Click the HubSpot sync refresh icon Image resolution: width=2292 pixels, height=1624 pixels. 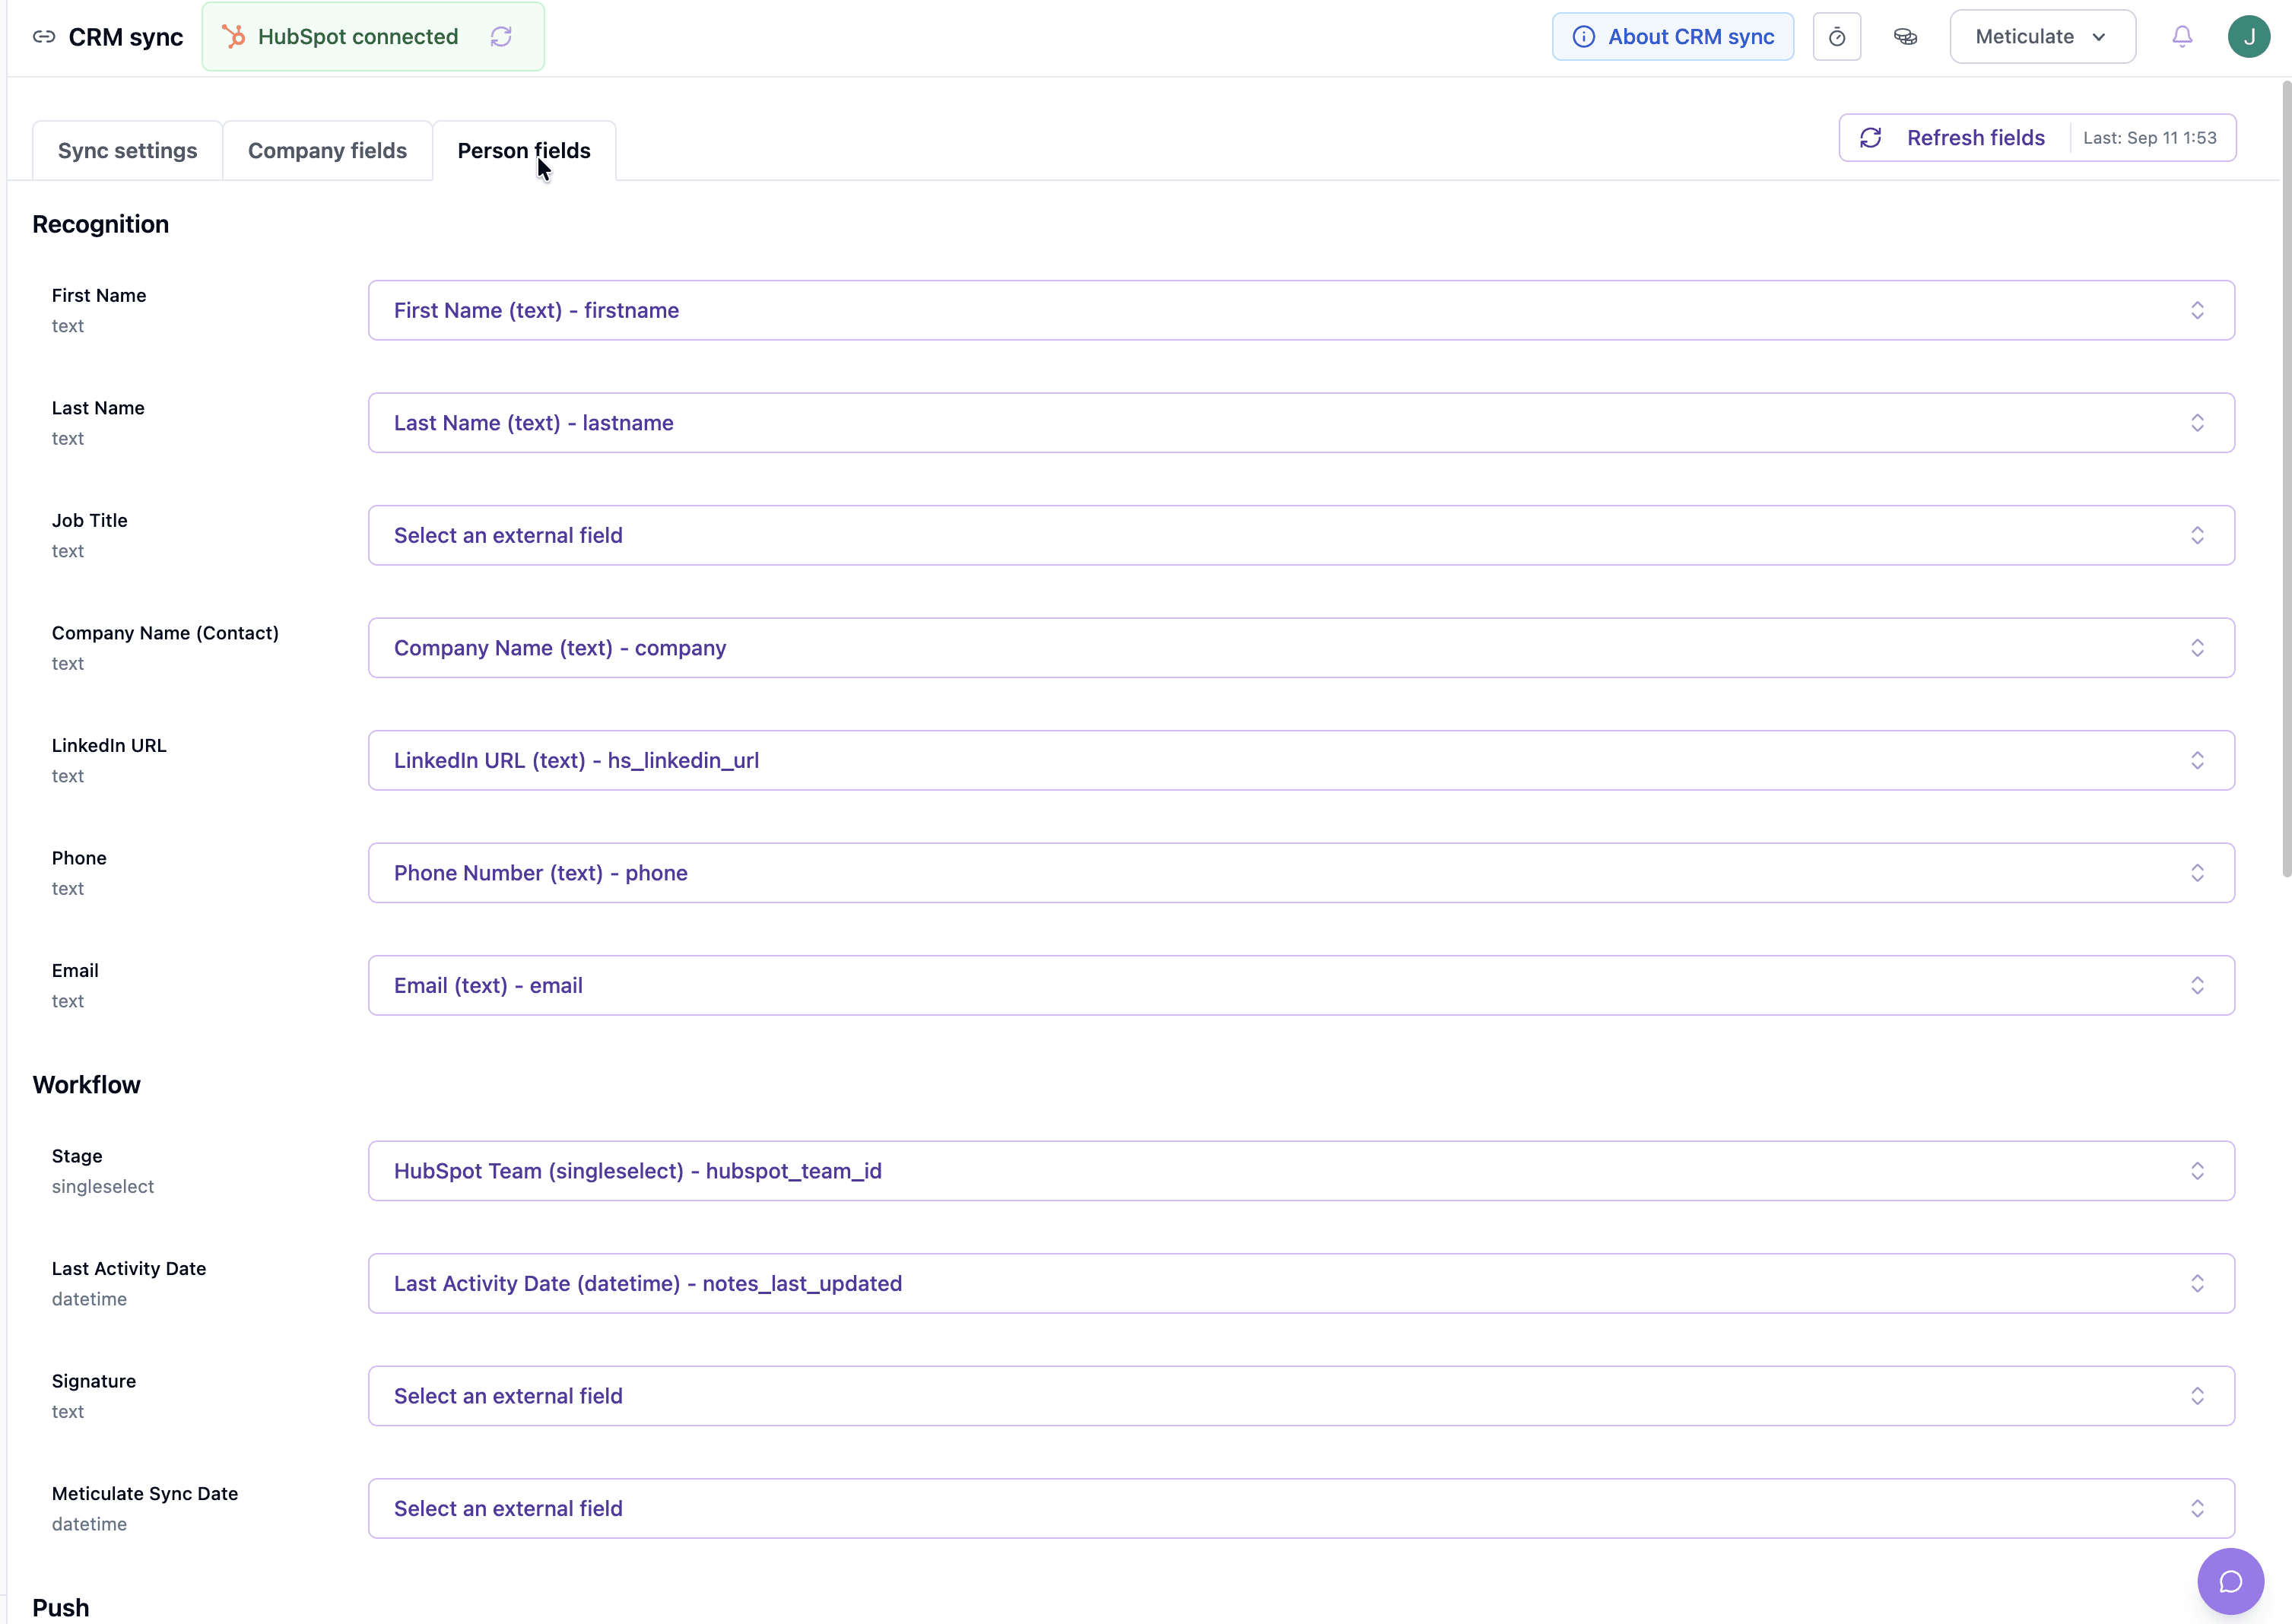[x=501, y=37]
